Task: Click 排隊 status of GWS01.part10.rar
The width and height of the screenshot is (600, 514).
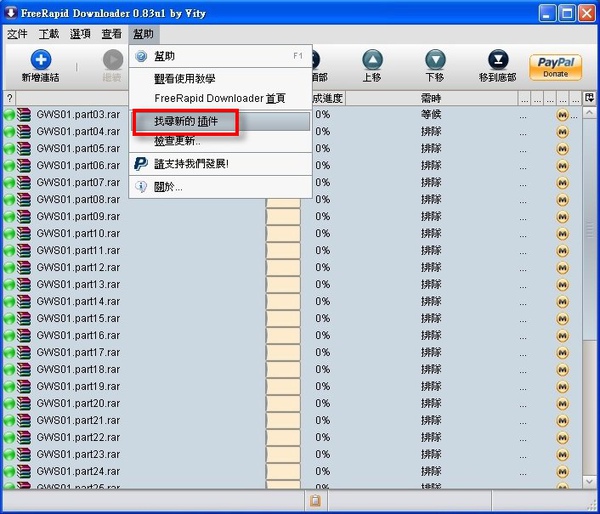Action: tap(431, 233)
